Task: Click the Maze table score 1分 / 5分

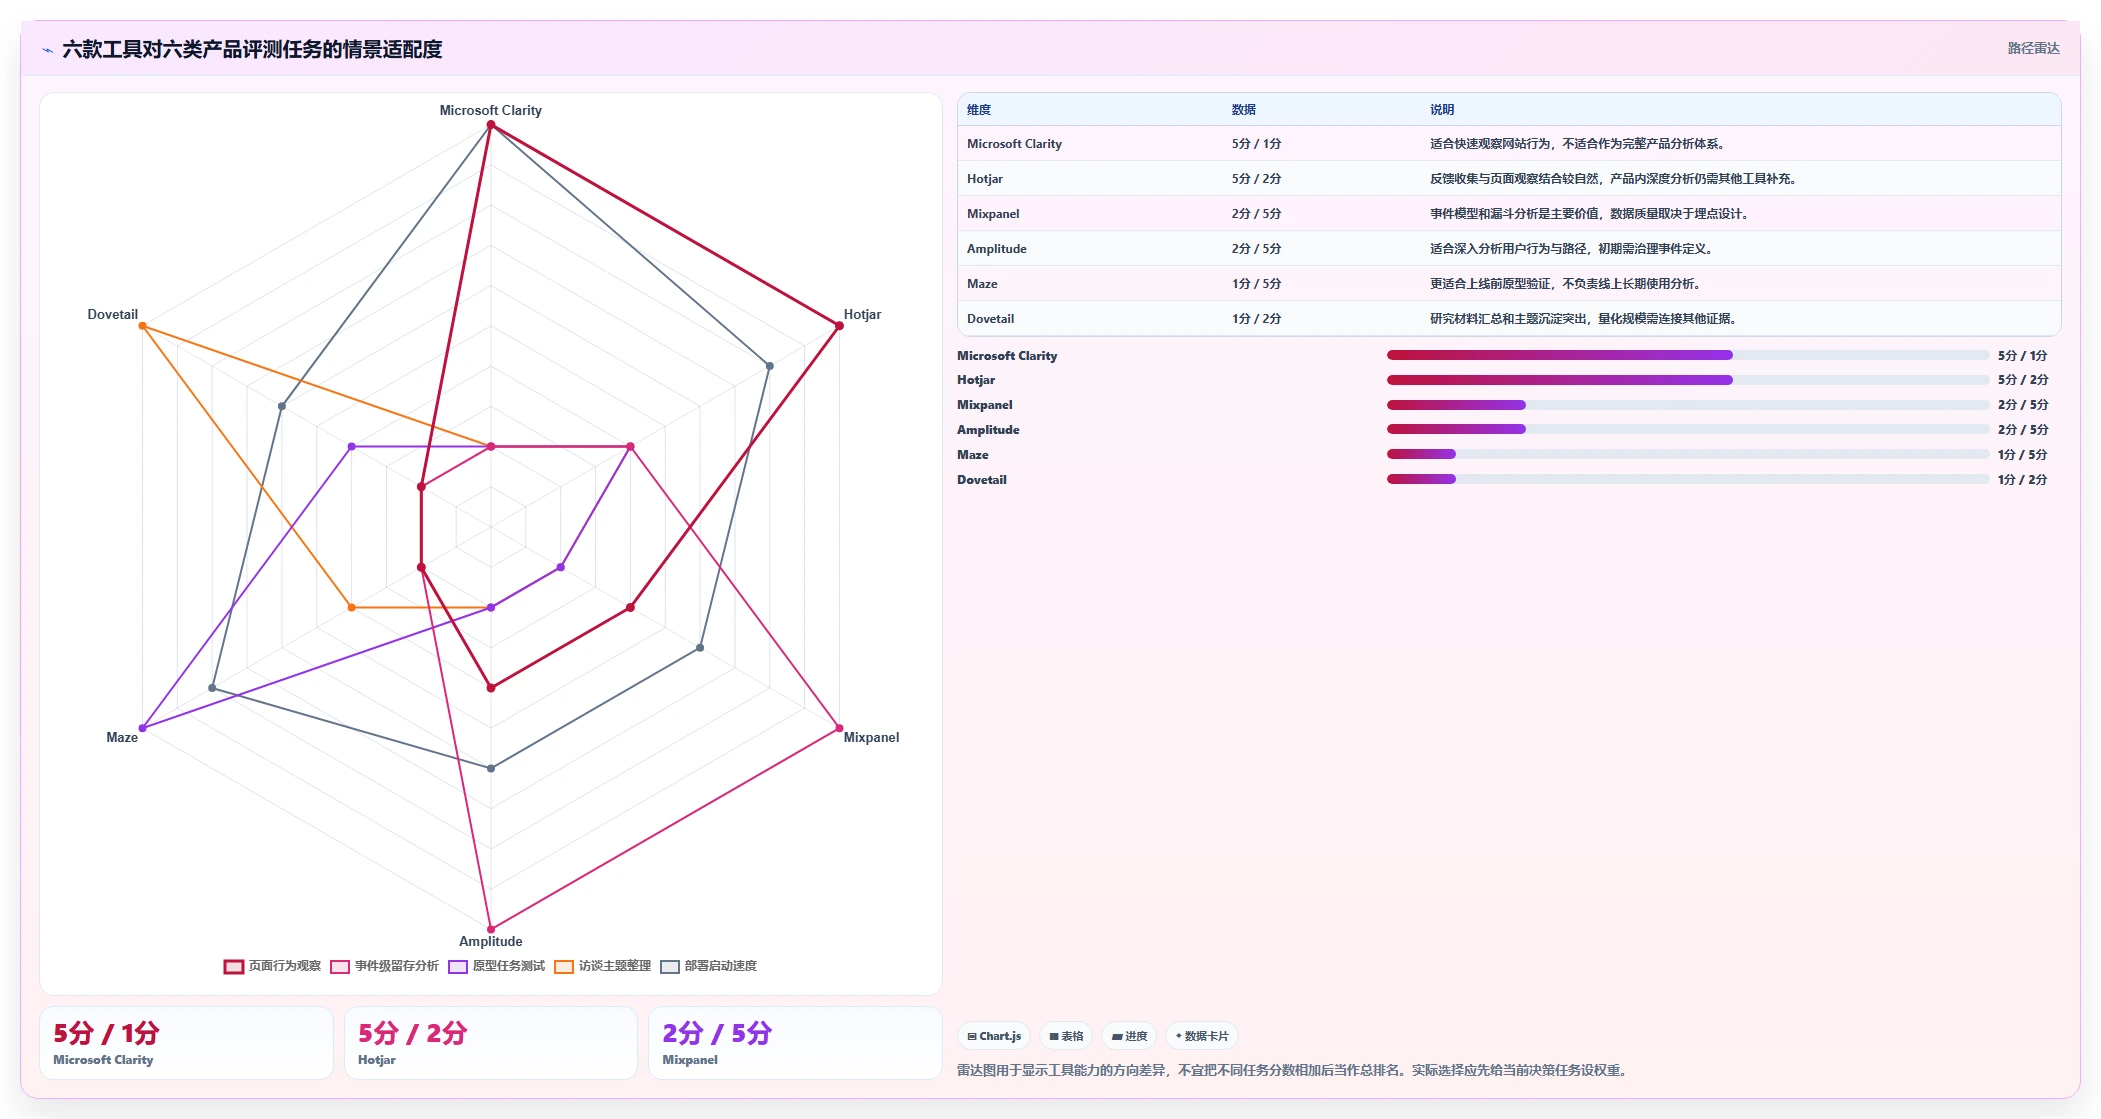Action: click(x=1256, y=284)
